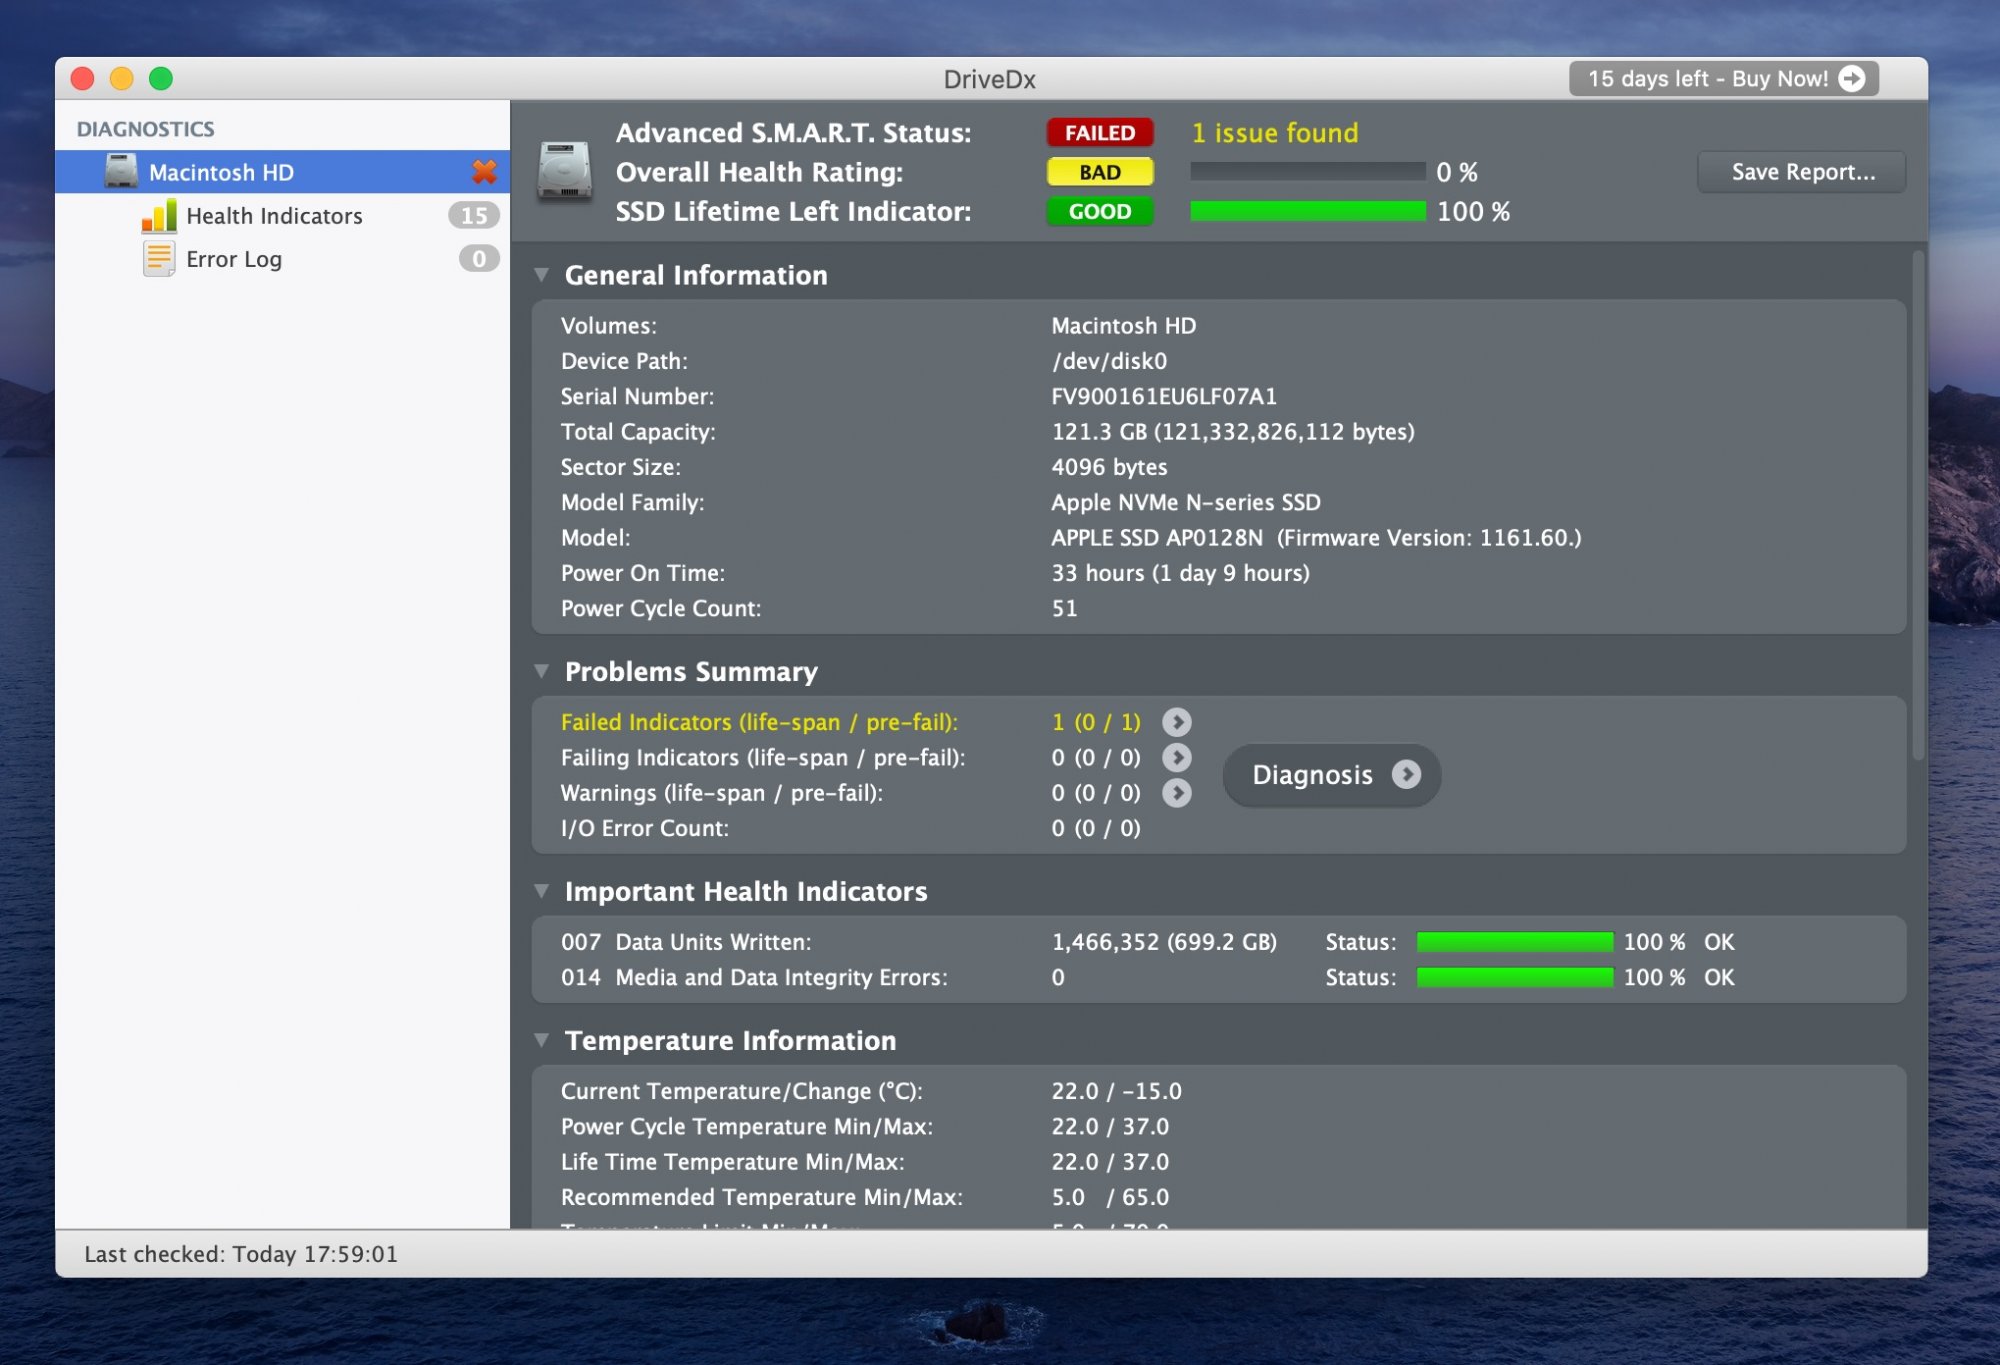
Task: Click the Macintosh HD drive icon in sidebar
Action: click(121, 171)
